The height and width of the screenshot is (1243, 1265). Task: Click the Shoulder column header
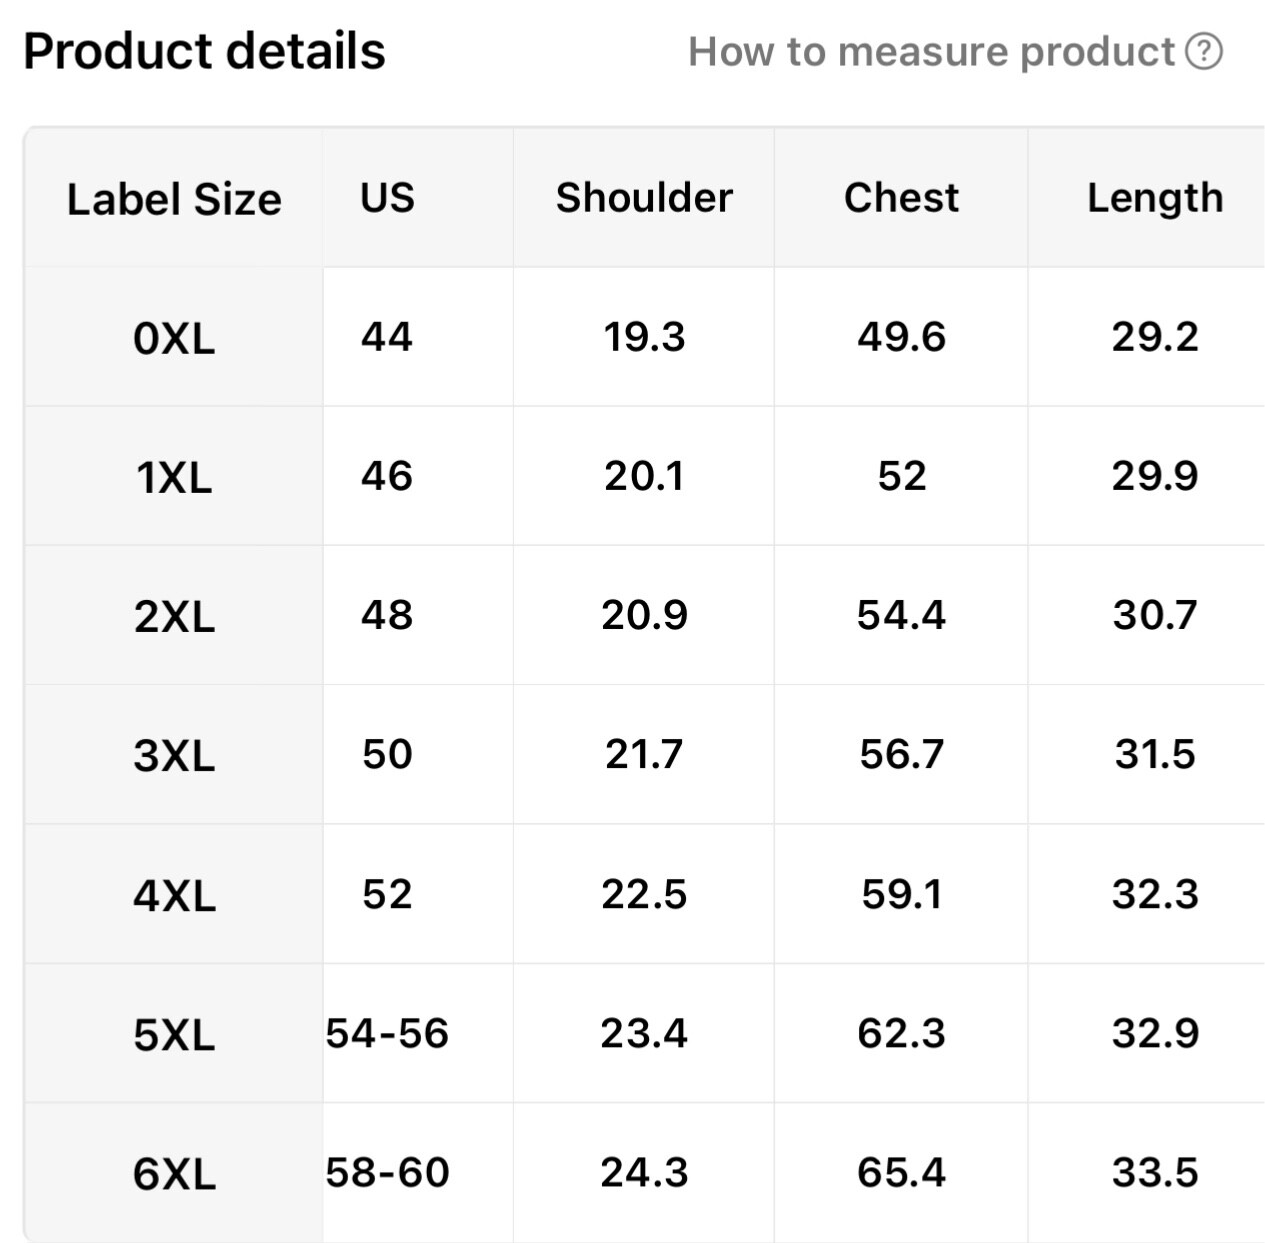click(644, 198)
